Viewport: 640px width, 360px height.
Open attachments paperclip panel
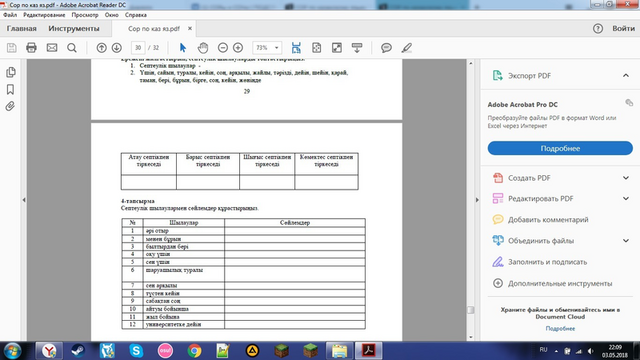pyautogui.click(x=10, y=106)
